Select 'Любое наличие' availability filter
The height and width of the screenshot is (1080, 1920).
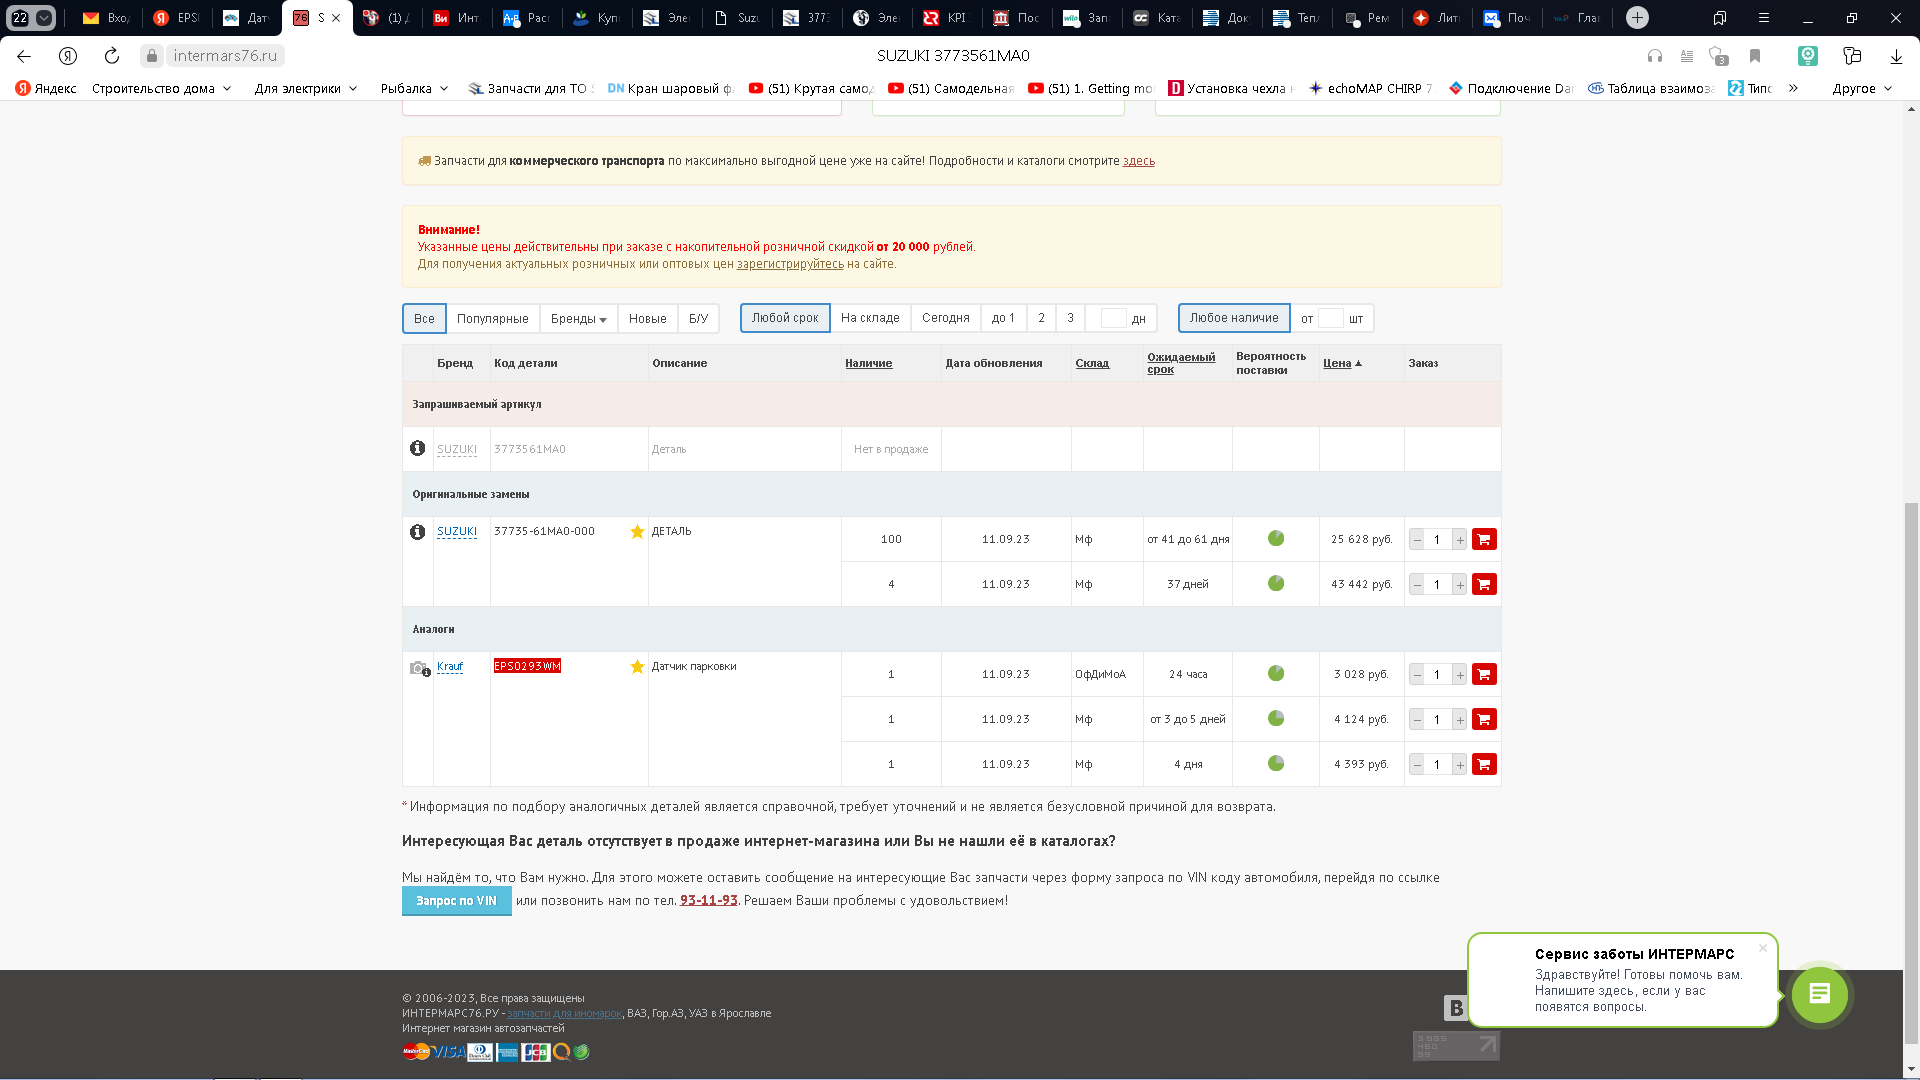point(1233,318)
